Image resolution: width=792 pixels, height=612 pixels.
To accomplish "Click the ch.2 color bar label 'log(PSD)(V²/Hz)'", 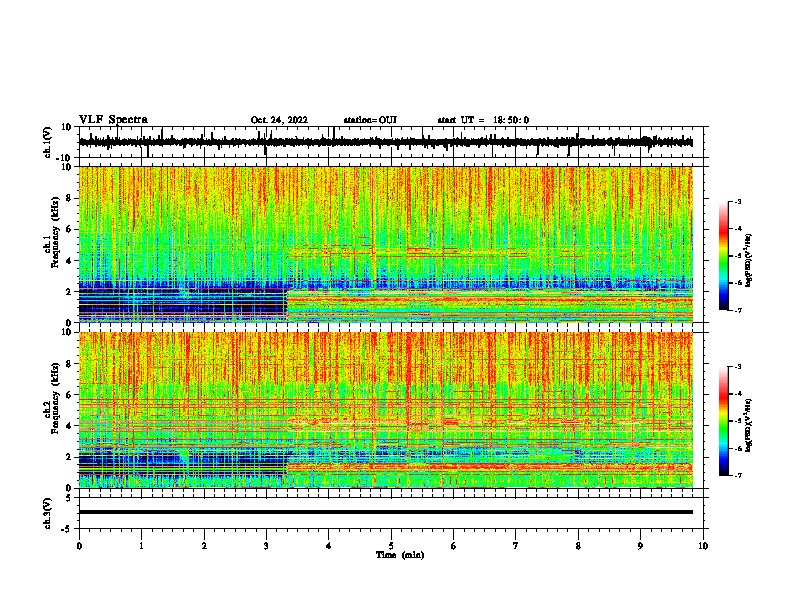I will coord(749,425).
